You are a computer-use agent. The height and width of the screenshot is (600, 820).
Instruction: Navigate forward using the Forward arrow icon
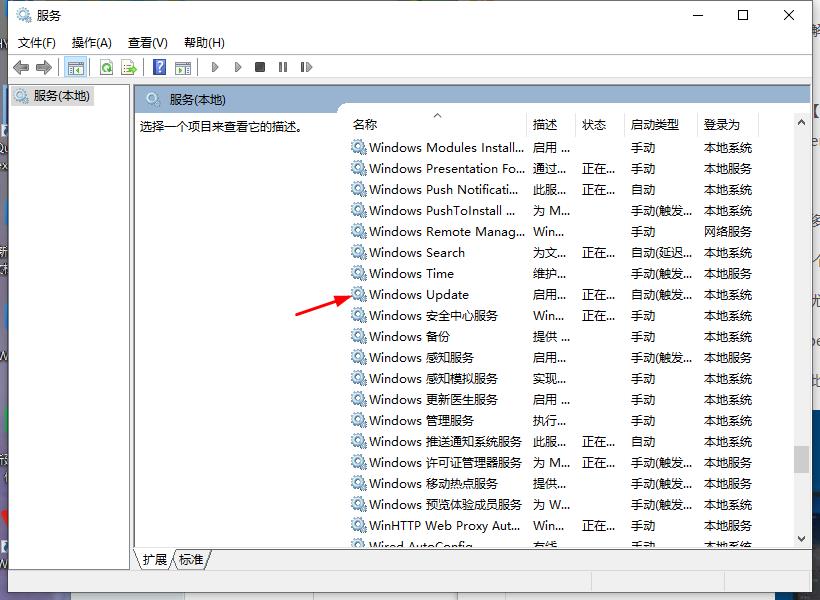[x=44, y=67]
